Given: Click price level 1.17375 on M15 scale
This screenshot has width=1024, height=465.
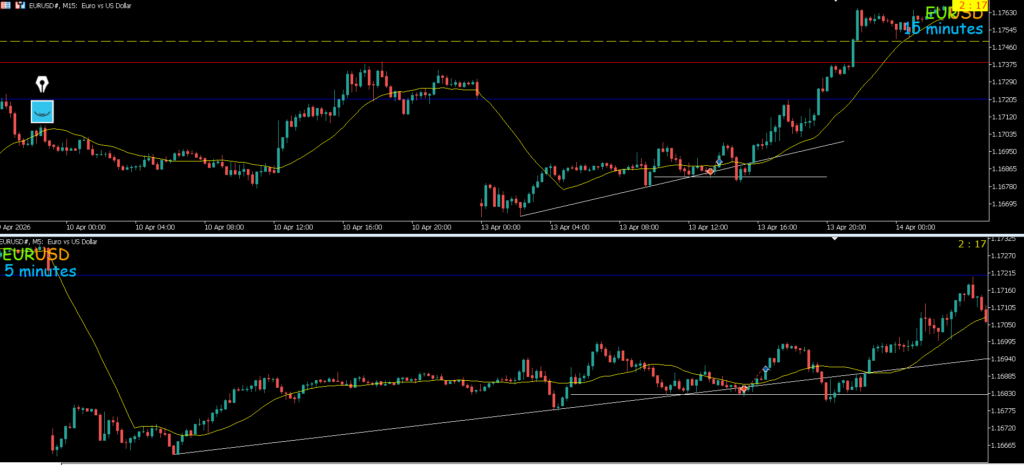Looking at the screenshot, I should [1006, 65].
